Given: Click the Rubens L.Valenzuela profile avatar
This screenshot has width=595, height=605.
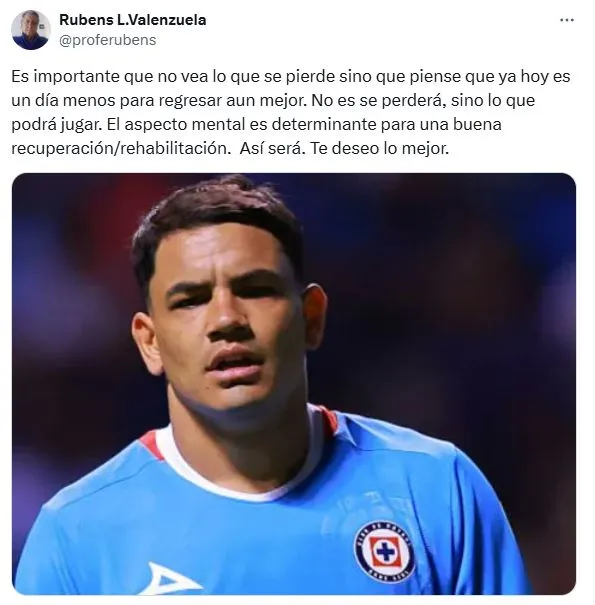Looking at the screenshot, I should click(31, 30).
